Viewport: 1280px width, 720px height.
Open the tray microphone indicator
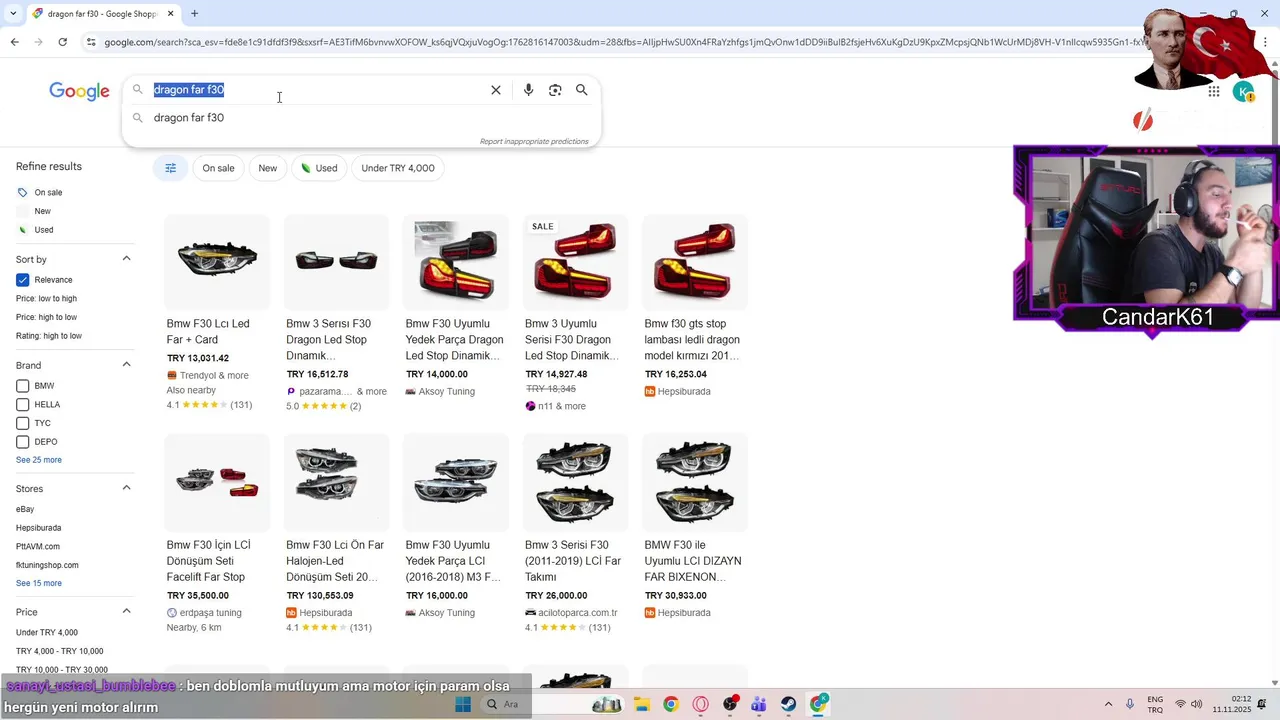point(1130,704)
